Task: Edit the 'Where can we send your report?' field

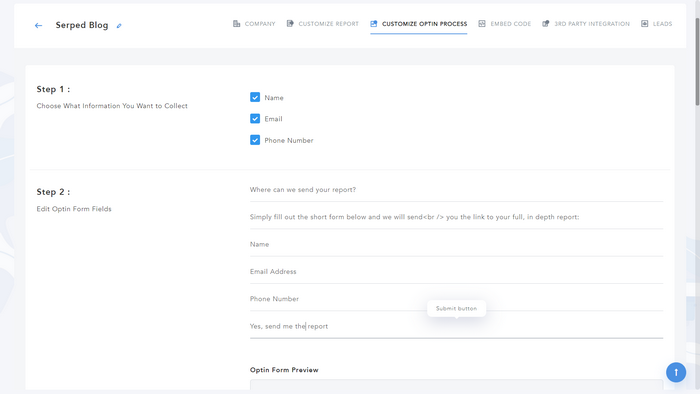Action: [x=456, y=190]
